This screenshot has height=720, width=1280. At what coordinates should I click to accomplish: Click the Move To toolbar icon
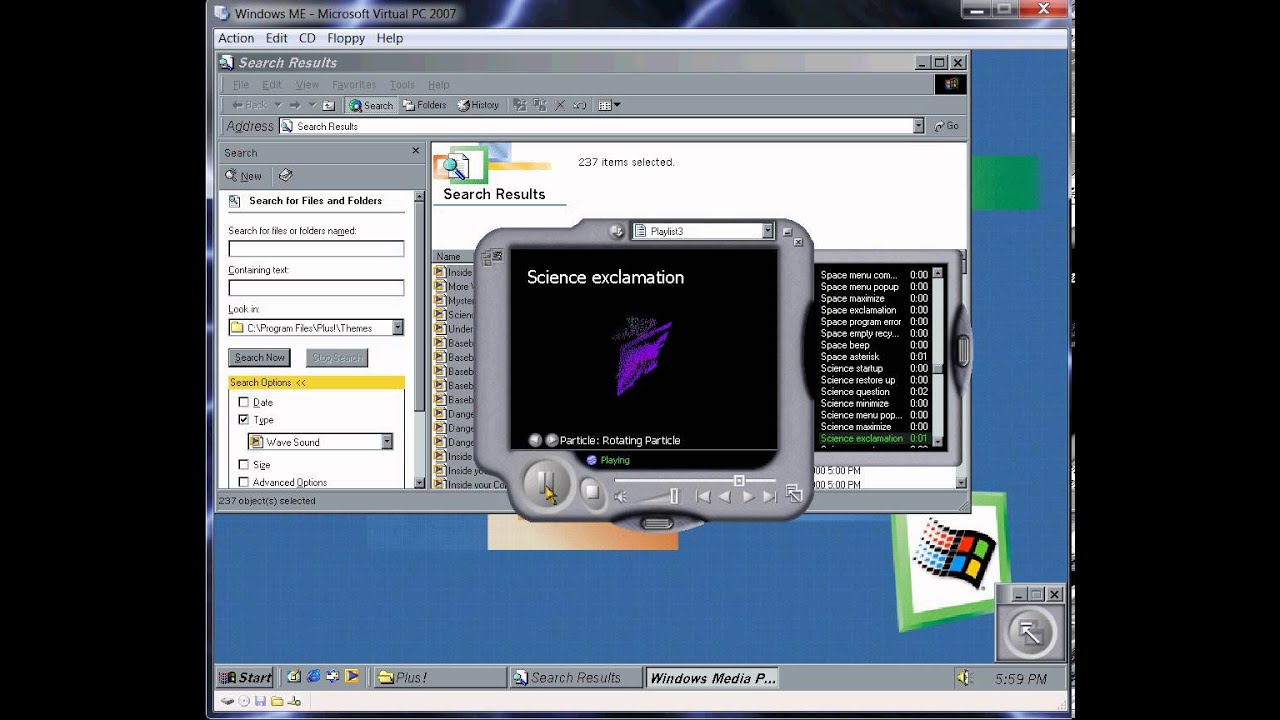point(520,105)
